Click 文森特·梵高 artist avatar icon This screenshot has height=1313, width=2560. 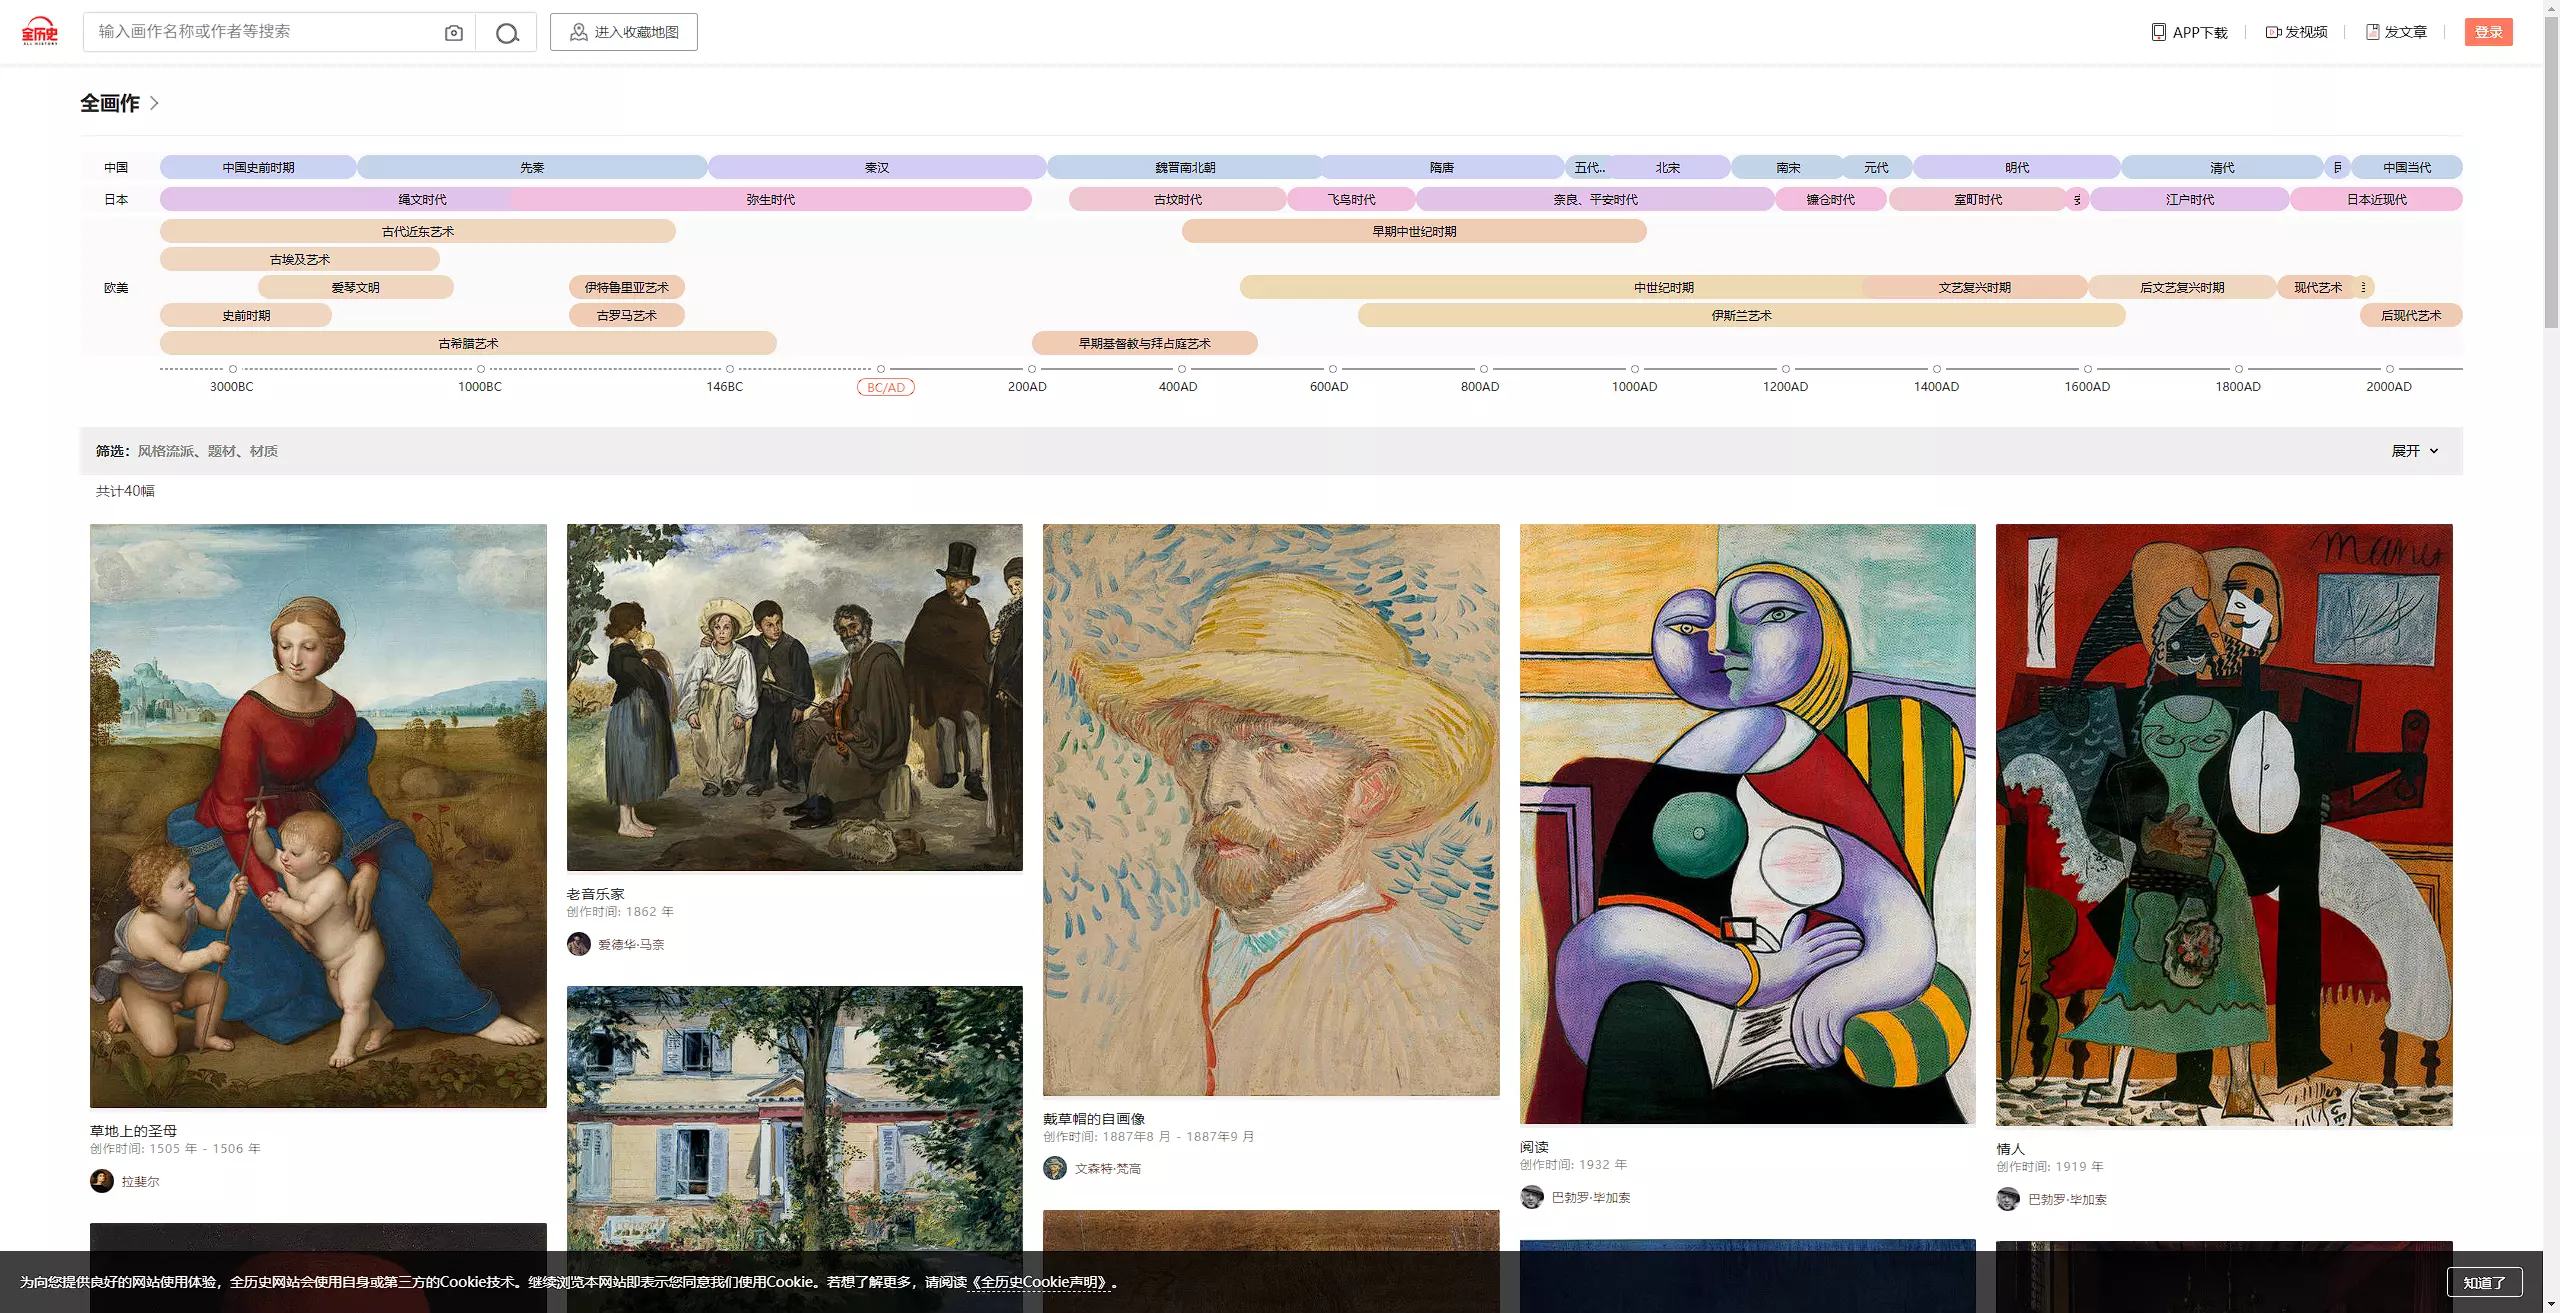(1055, 1168)
